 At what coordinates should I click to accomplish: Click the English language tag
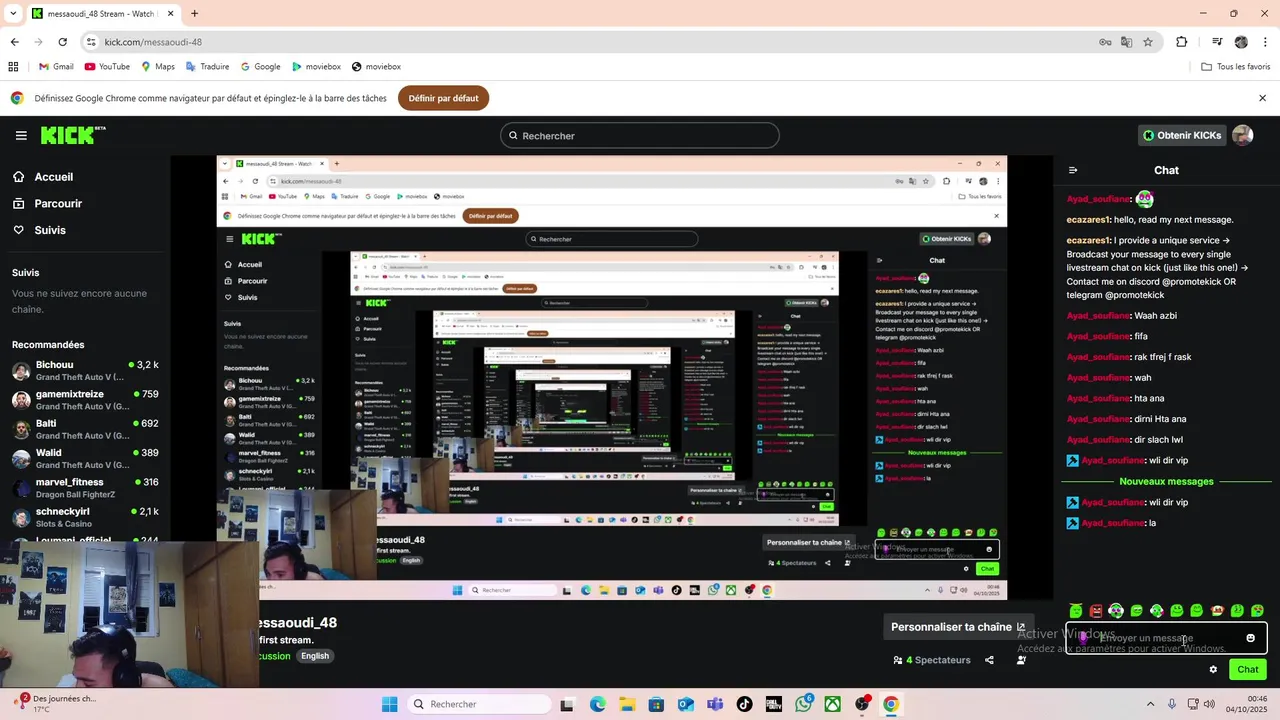pos(315,656)
